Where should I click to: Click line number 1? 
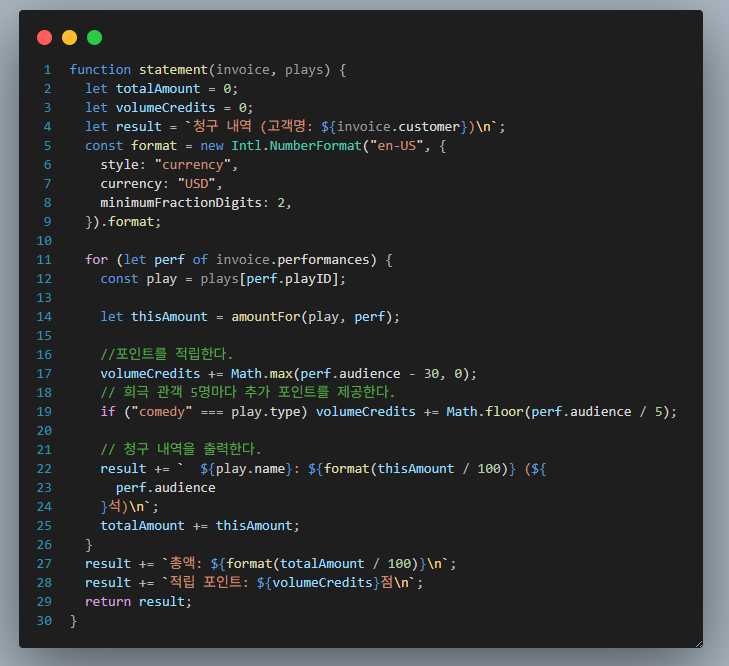(x=47, y=70)
